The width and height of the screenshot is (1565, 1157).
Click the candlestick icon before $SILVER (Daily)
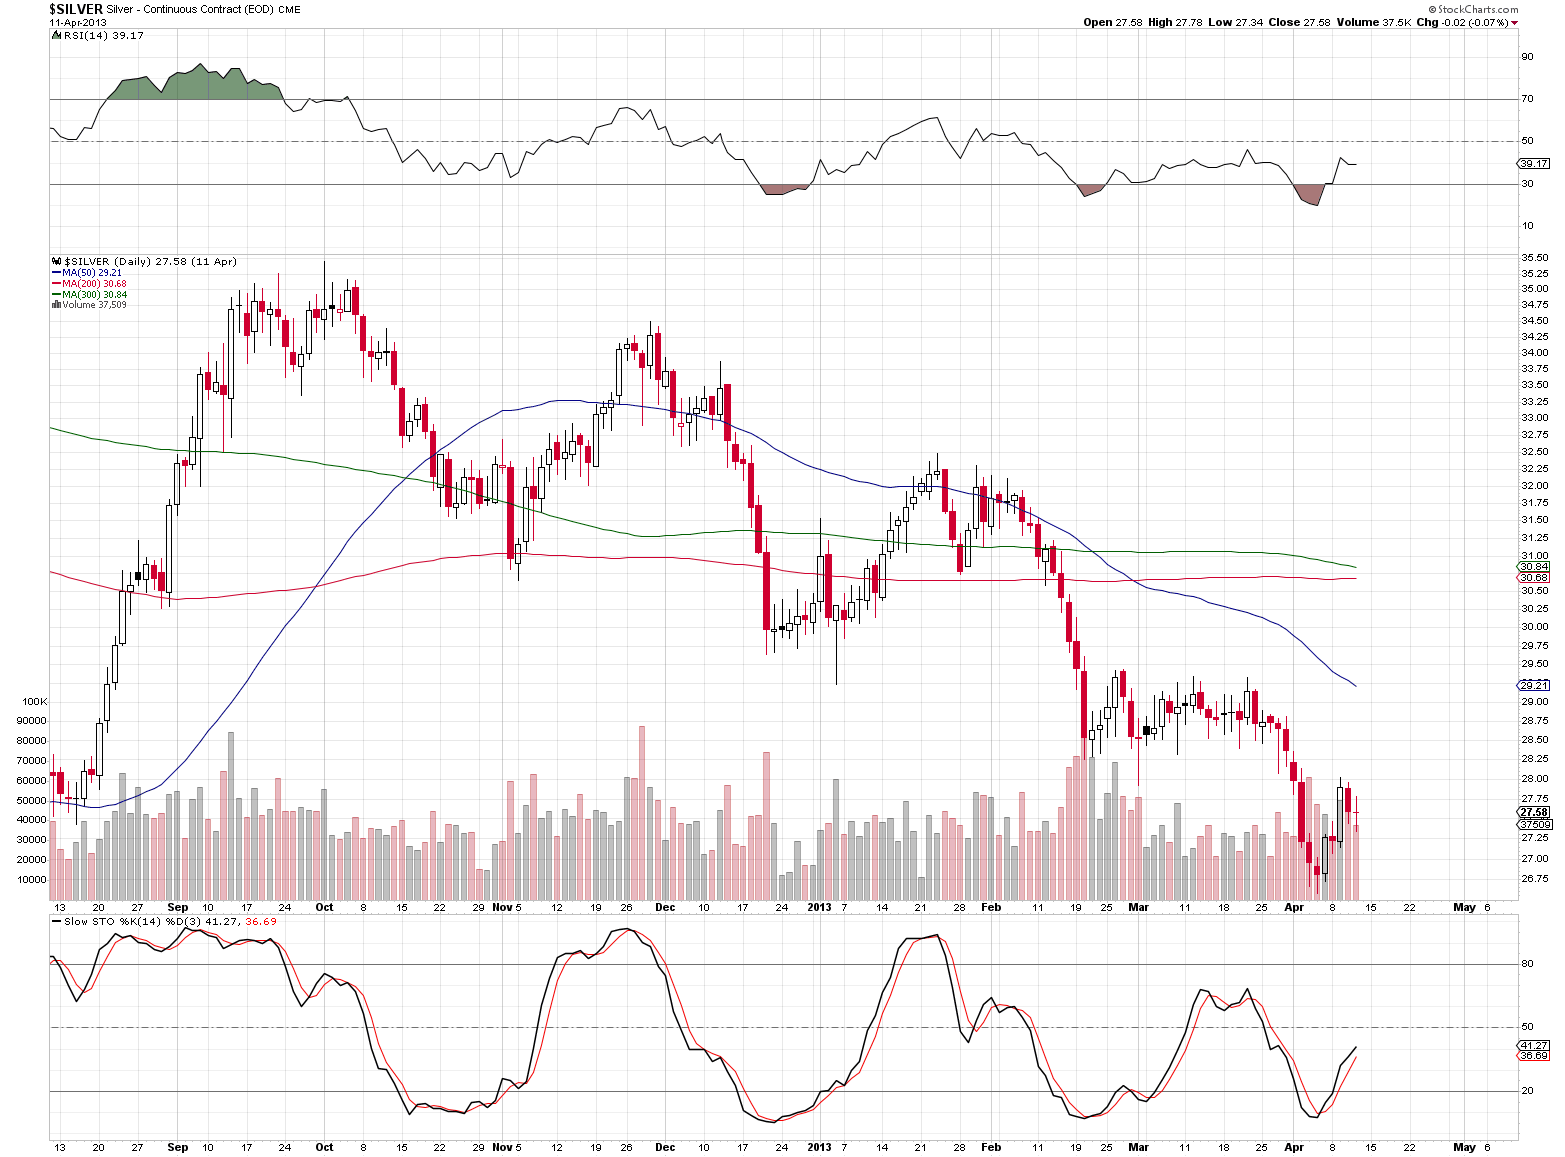57,261
